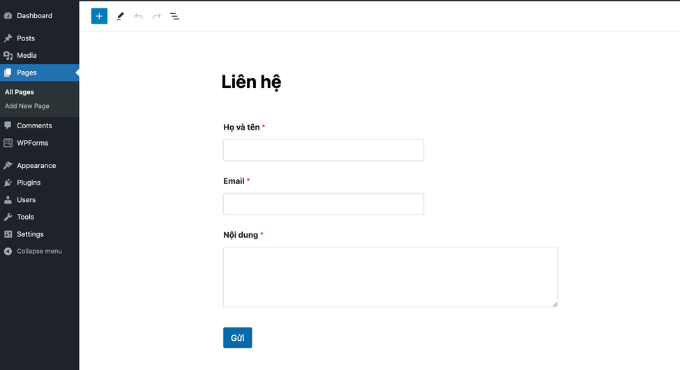Click the Nội dung text area
Image resolution: width=680 pixels, height=370 pixels.
pyautogui.click(x=390, y=277)
